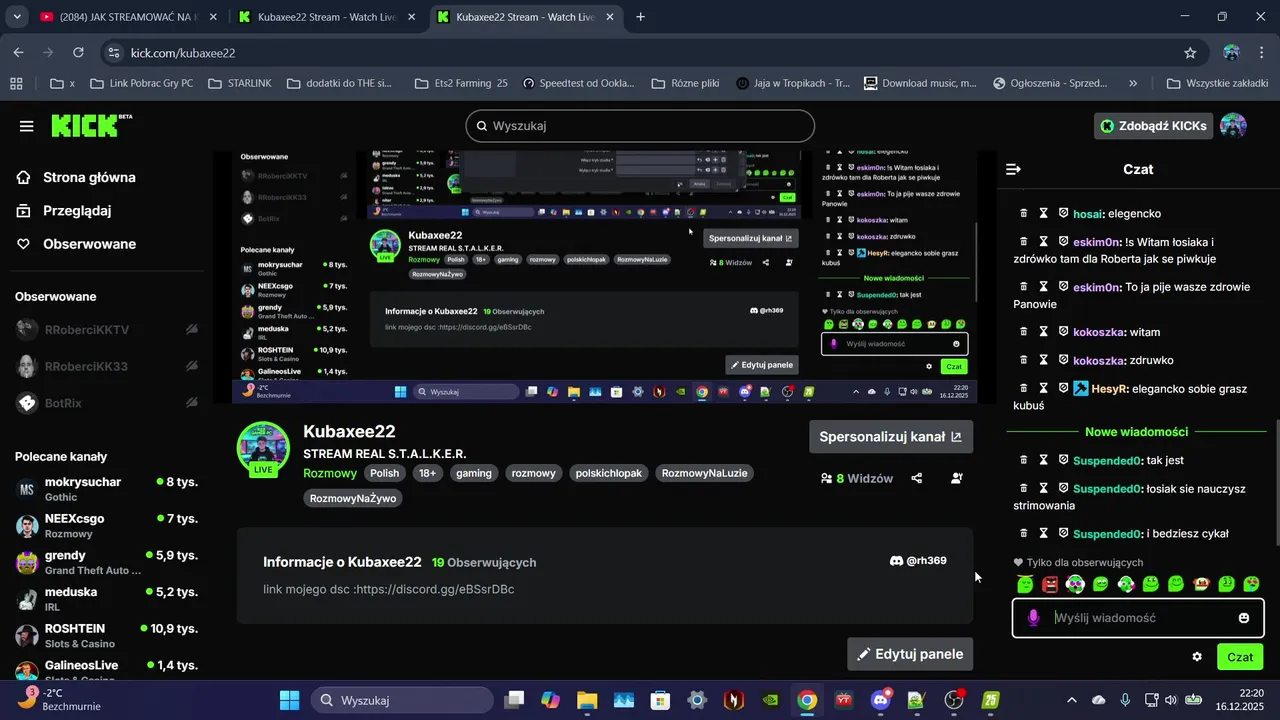Open the @rh369 Discord link
Screen dimensions: 1280x720
click(x=918, y=561)
